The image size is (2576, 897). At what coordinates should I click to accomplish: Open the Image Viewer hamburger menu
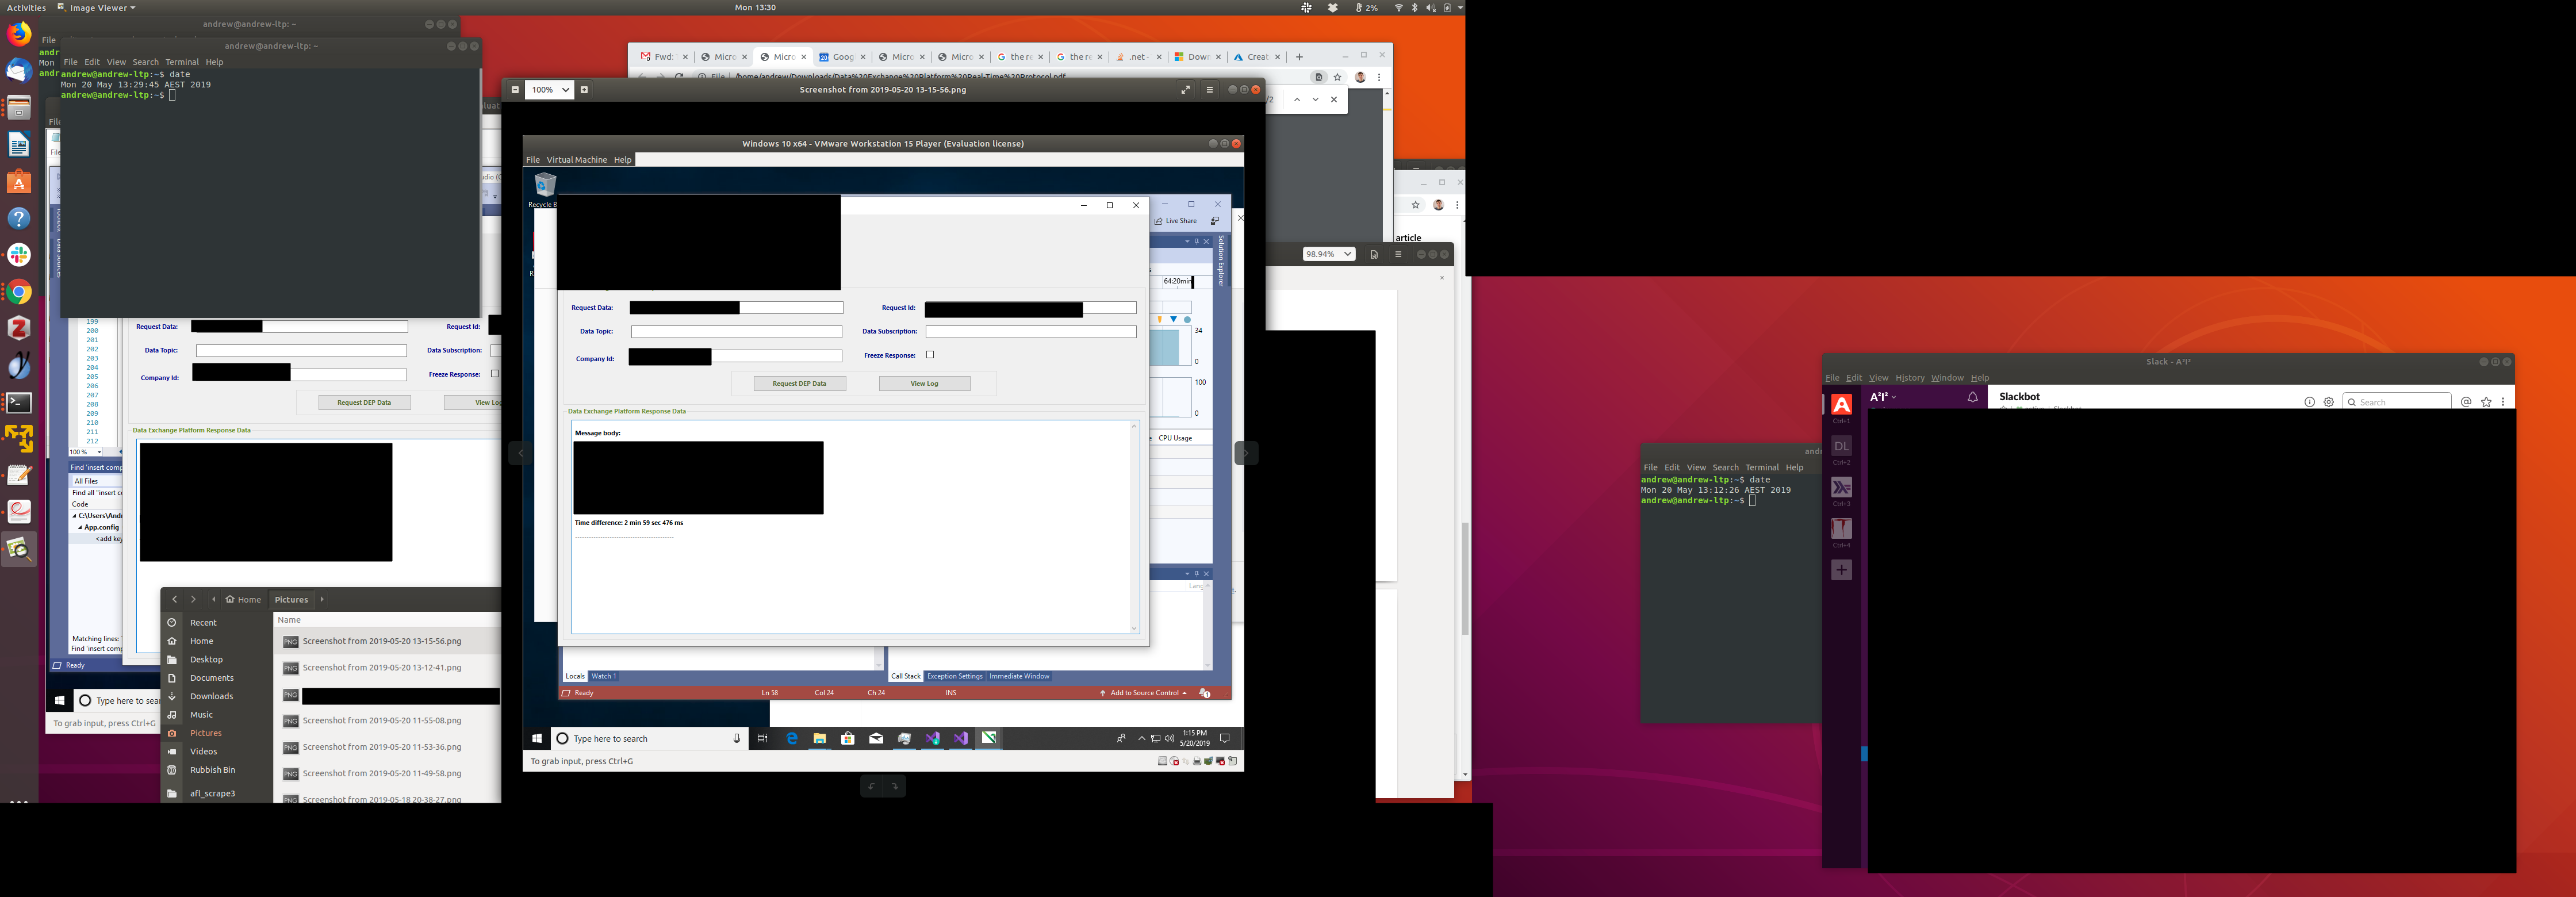1209,90
